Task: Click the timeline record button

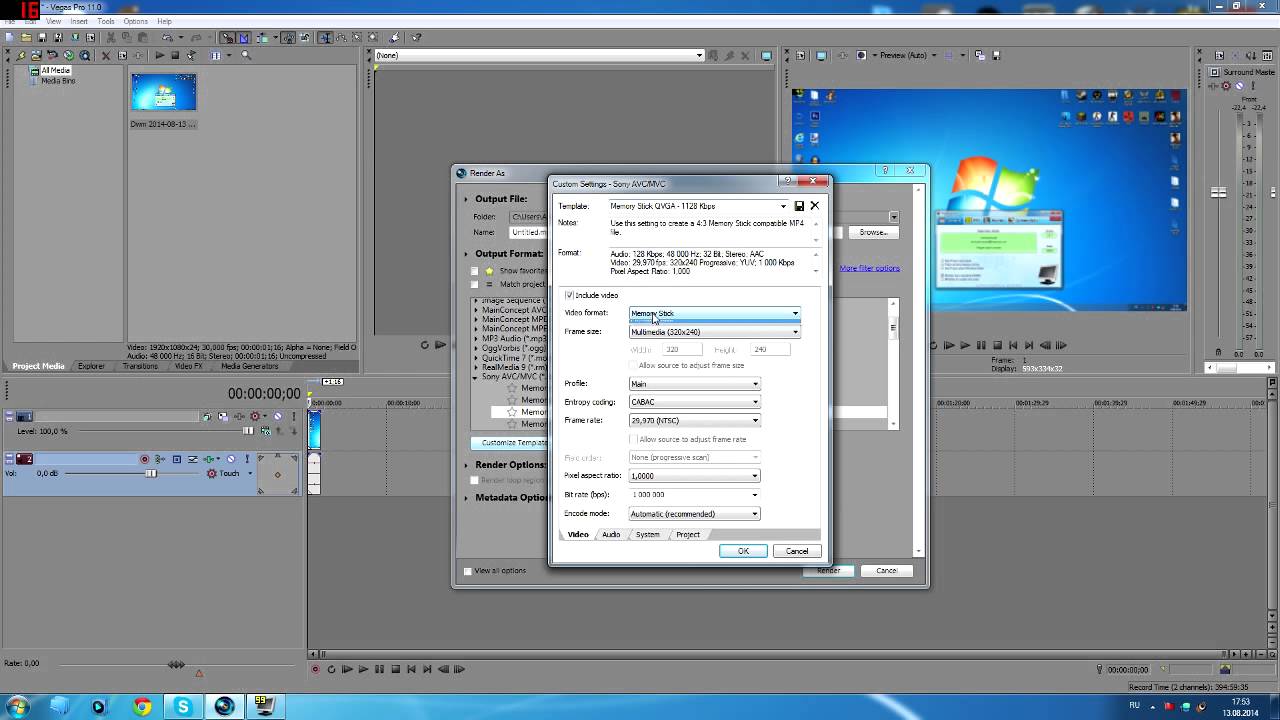Action: pos(315,669)
